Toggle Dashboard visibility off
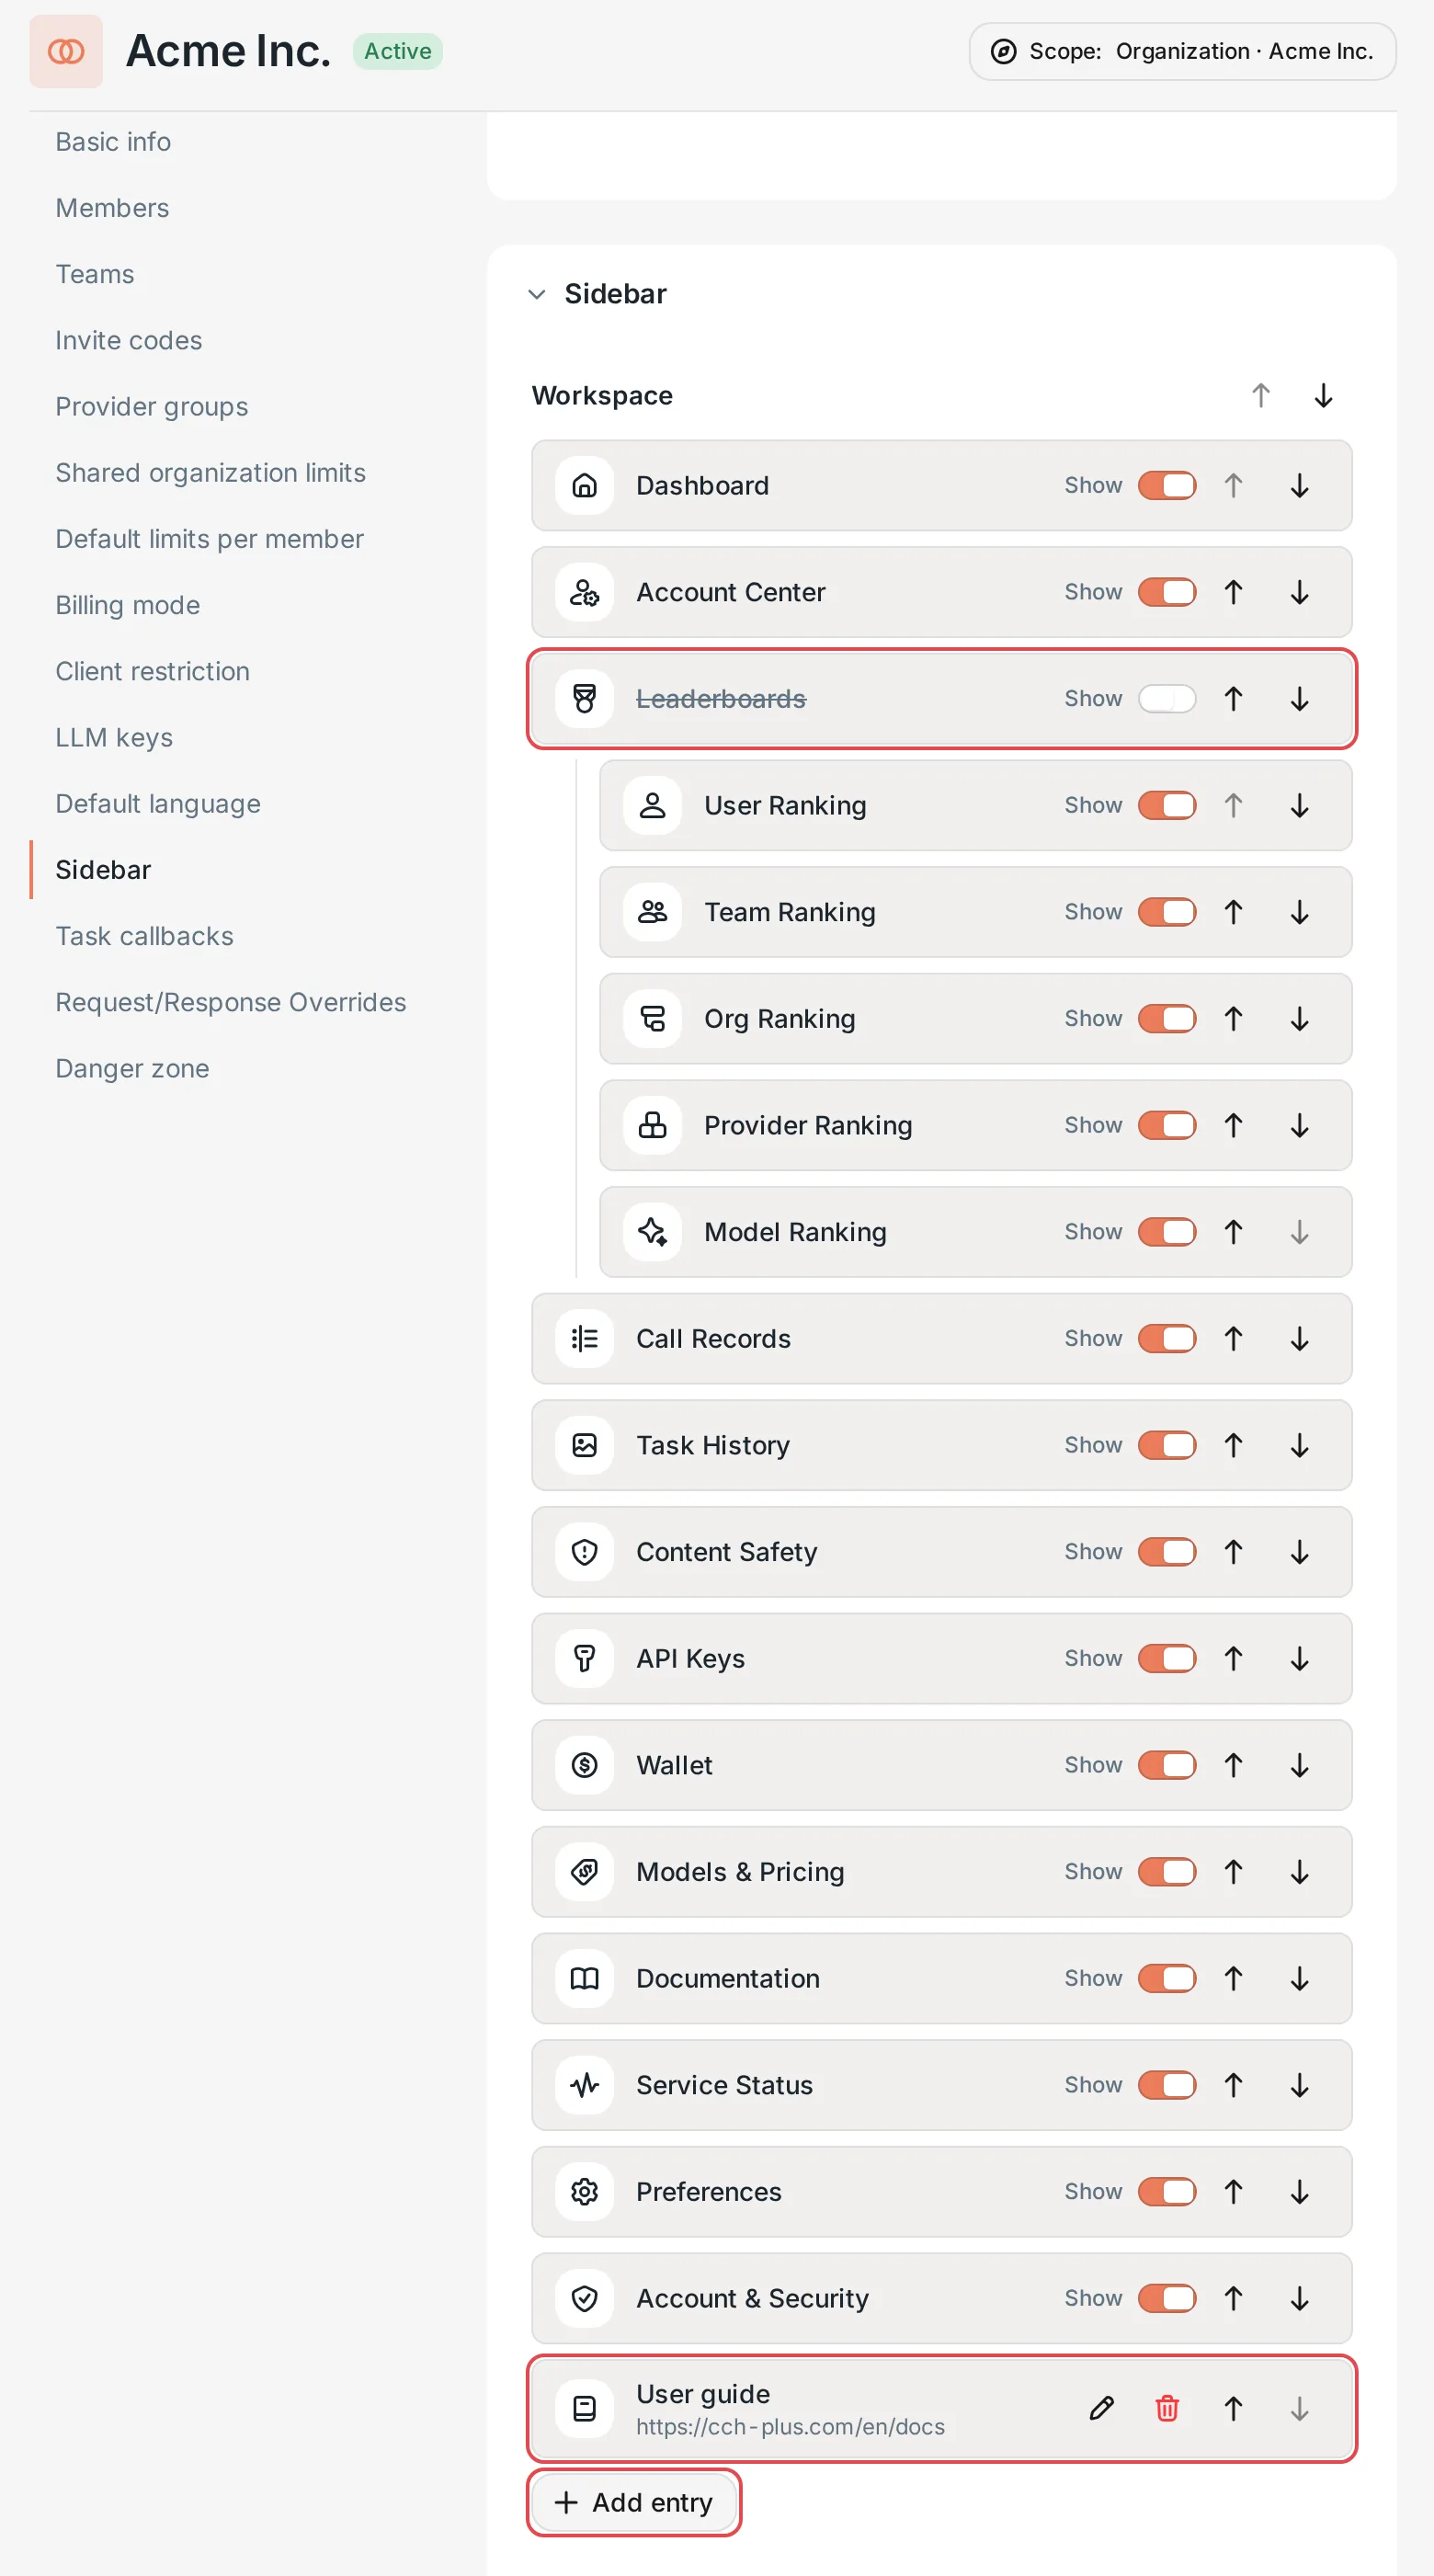 click(1167, 485)
